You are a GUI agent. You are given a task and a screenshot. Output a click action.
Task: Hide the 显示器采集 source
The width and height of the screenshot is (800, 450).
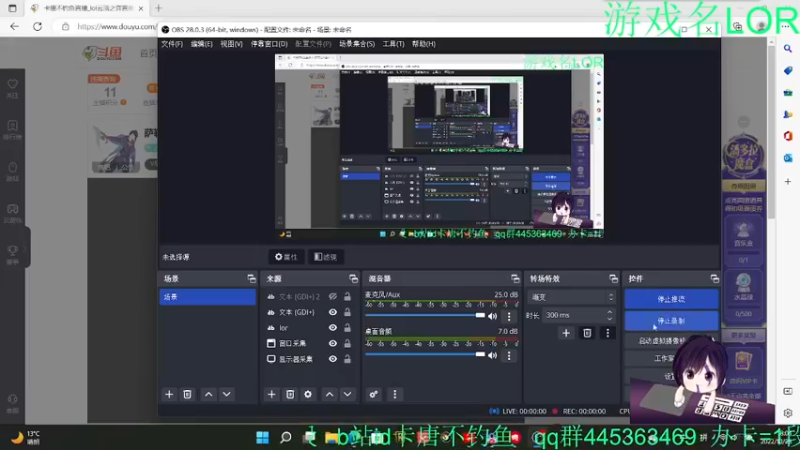[x=333, y=359]
